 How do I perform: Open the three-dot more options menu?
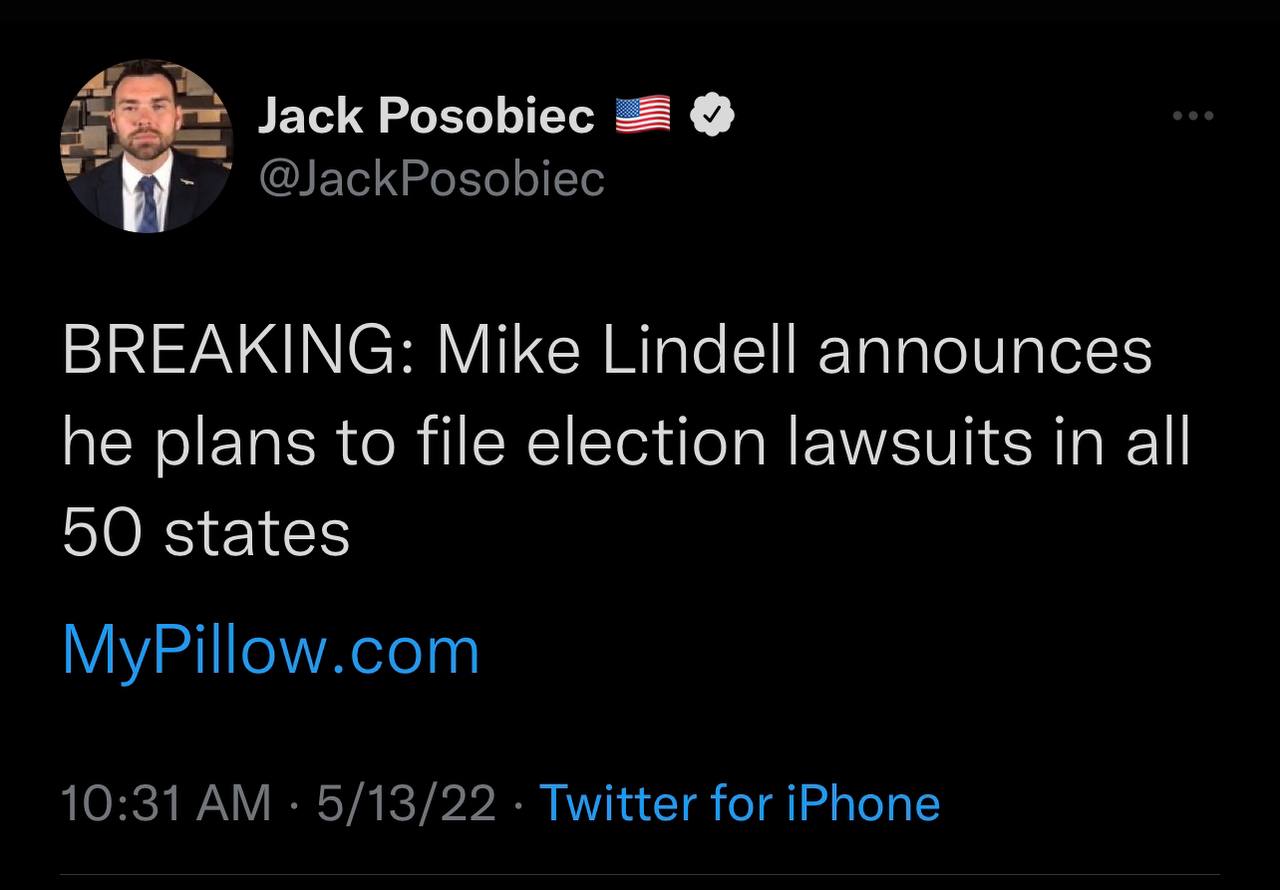(1193, 117)
